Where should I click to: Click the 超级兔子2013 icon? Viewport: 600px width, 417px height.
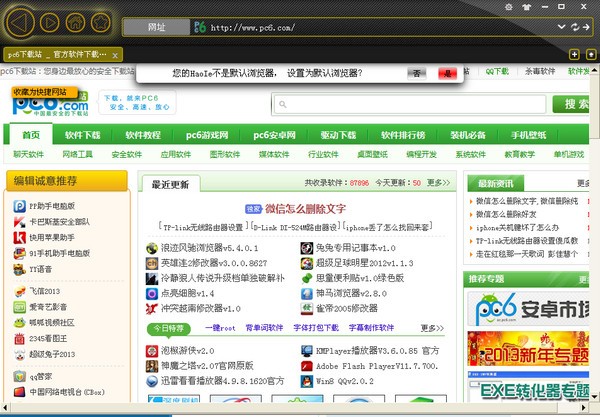pos(20,354)
